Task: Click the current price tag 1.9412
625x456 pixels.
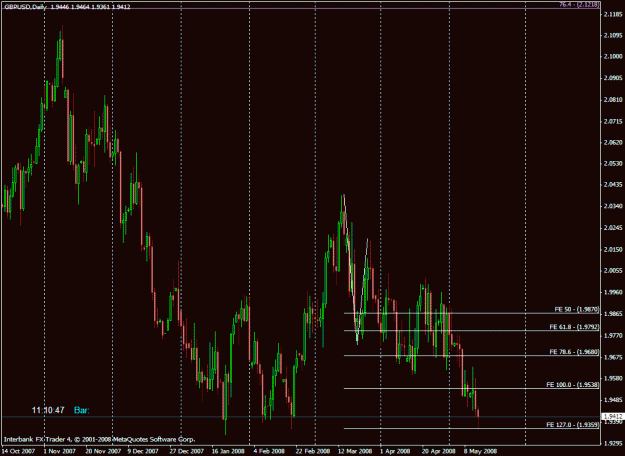Action: (613, 417)
